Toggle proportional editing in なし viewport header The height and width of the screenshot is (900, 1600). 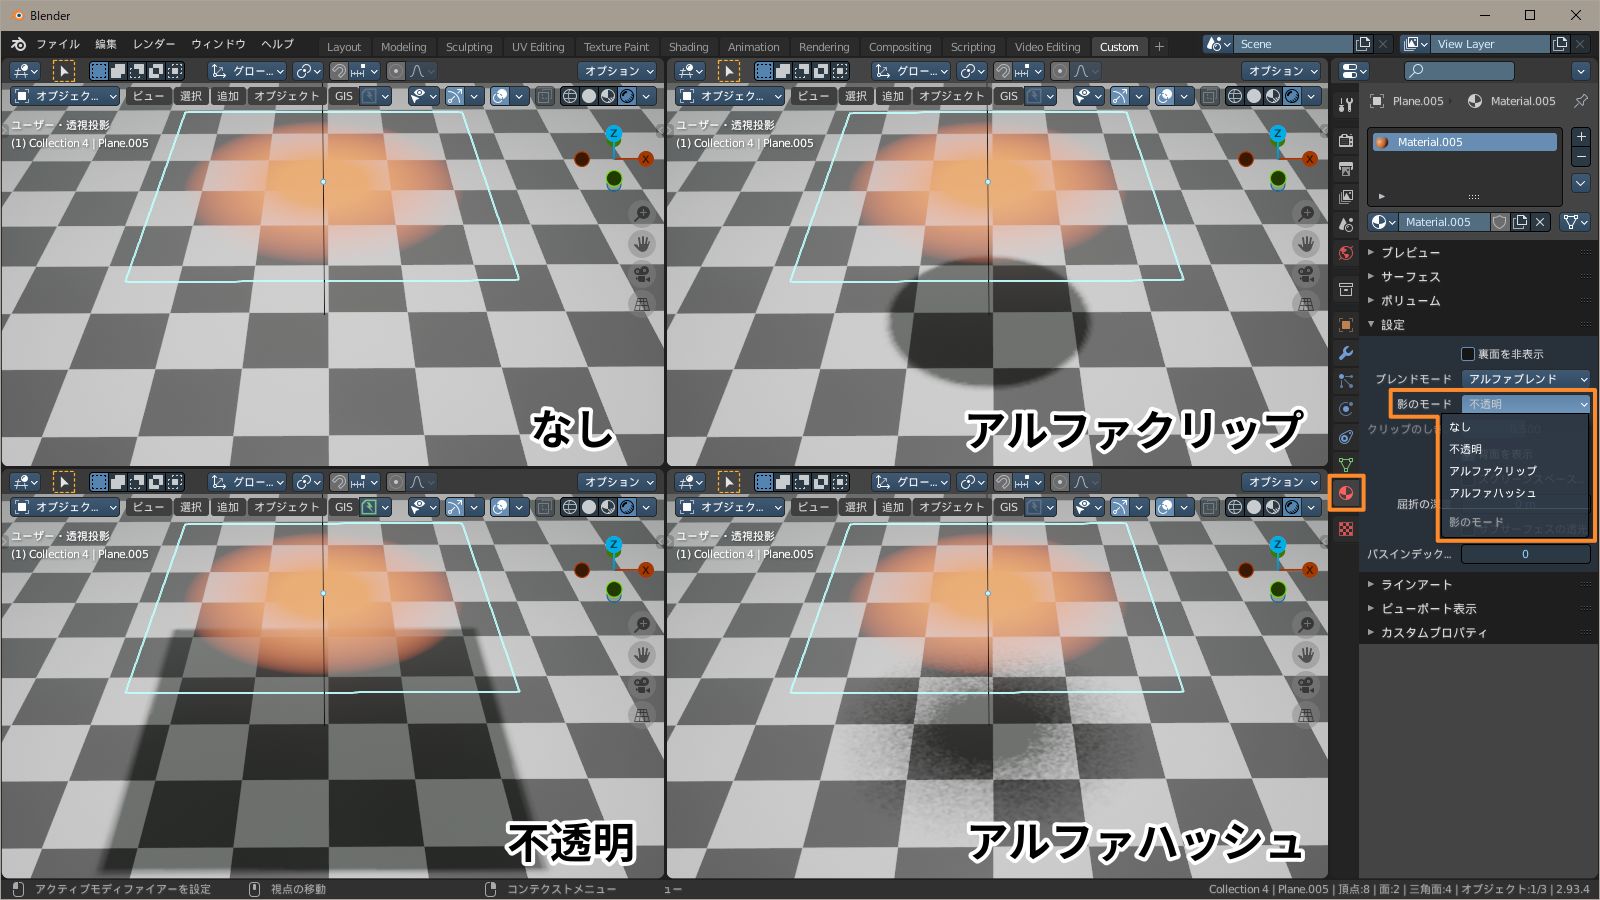pyautogui.click(x=396, y=71)
